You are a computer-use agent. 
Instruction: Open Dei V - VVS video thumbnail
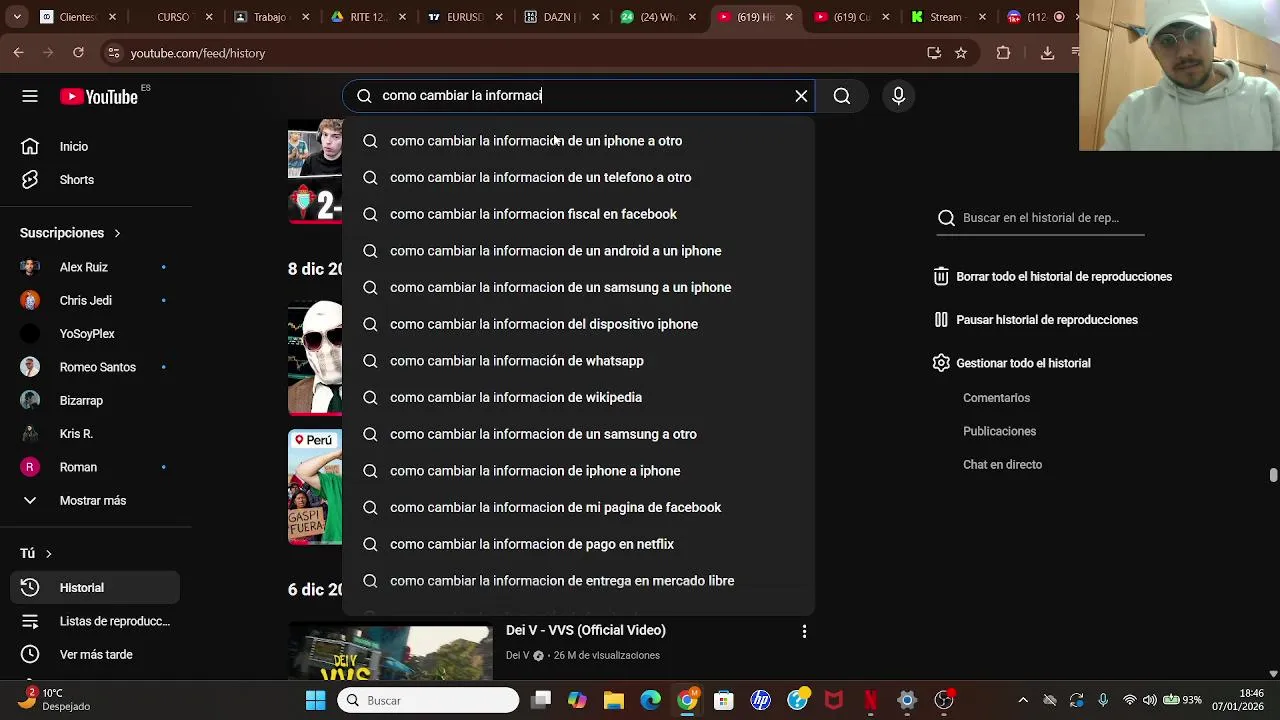[390, 652]
